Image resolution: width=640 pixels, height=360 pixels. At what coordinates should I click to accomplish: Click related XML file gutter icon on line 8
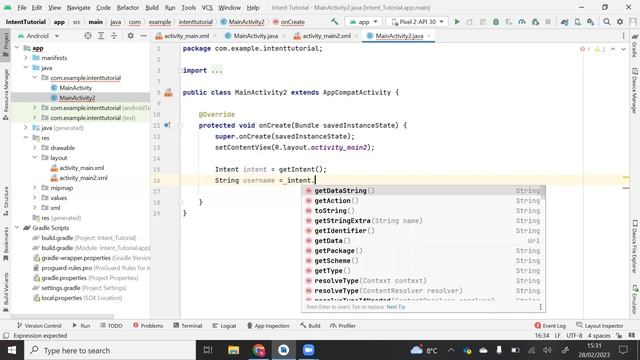[169, 93]
